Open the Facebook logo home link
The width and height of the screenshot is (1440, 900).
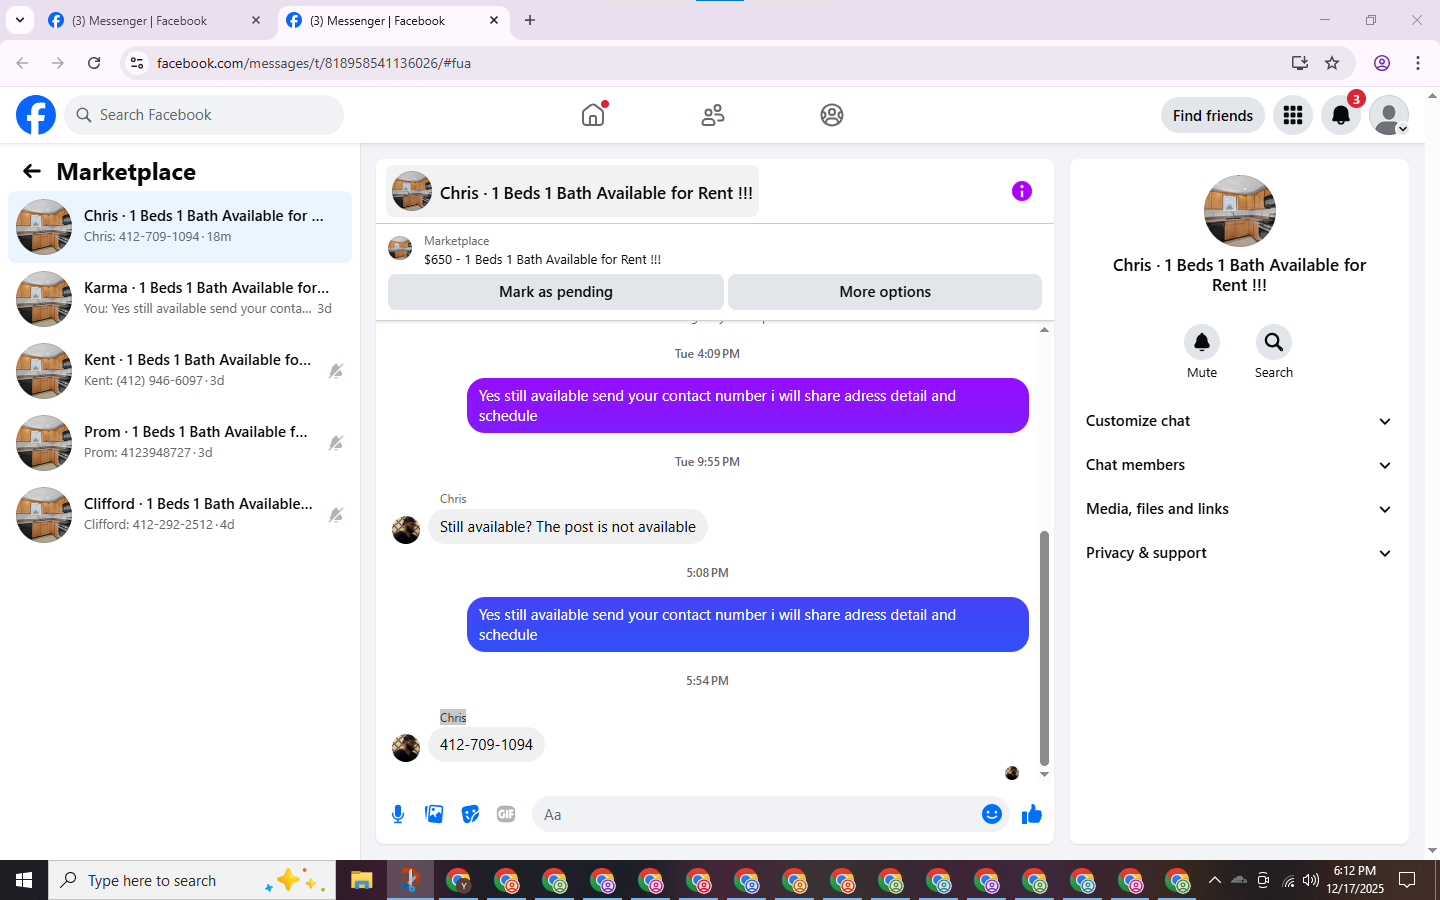pyautogui.click(x=36, y=115)
